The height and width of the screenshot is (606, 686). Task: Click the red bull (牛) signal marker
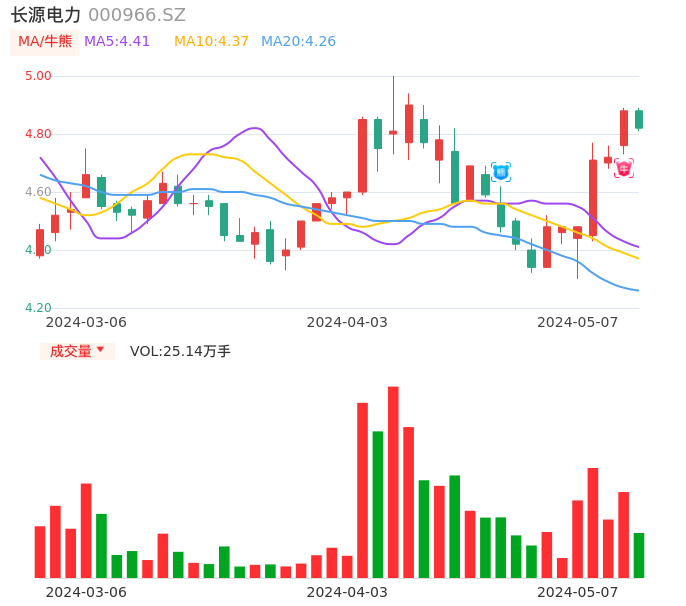tap(624, 168)
